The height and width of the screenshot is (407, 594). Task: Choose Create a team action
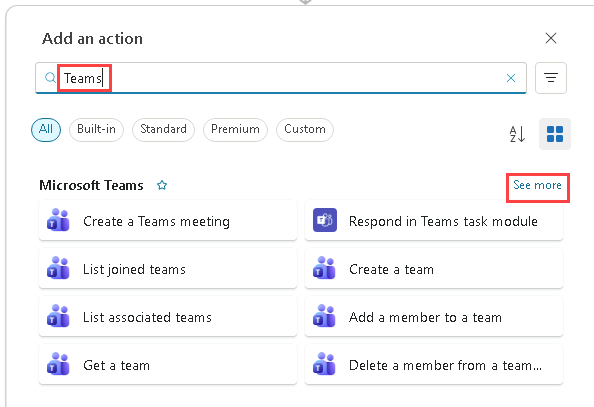[434, 268]
